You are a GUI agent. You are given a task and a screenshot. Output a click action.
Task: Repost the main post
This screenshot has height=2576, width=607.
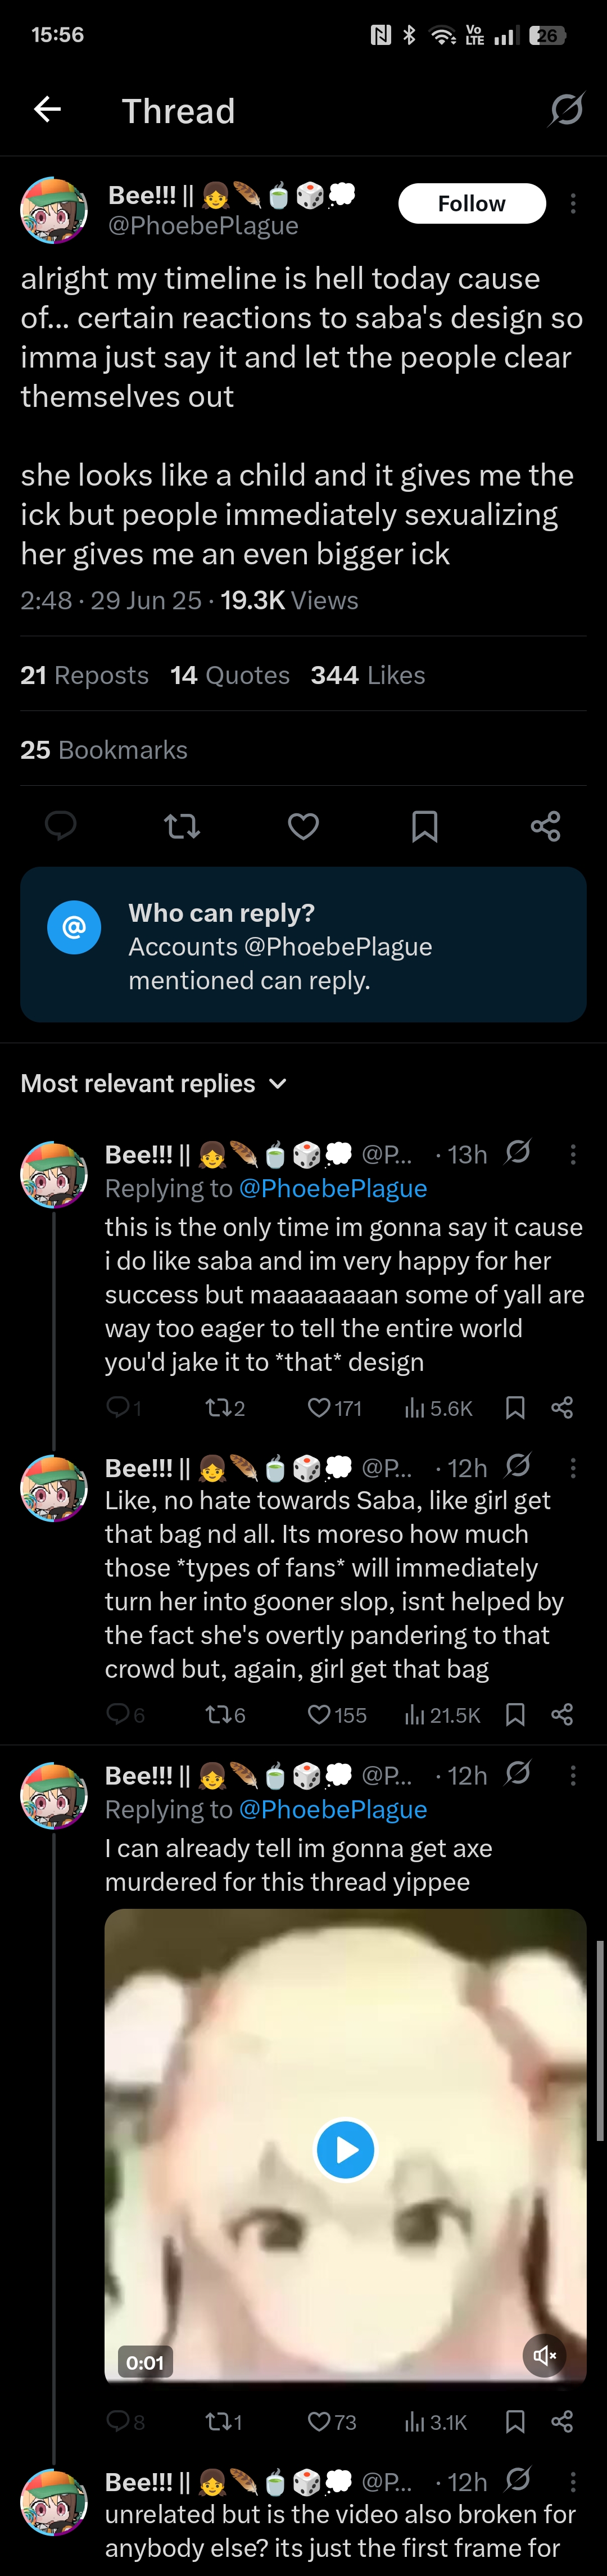(182, 826)
